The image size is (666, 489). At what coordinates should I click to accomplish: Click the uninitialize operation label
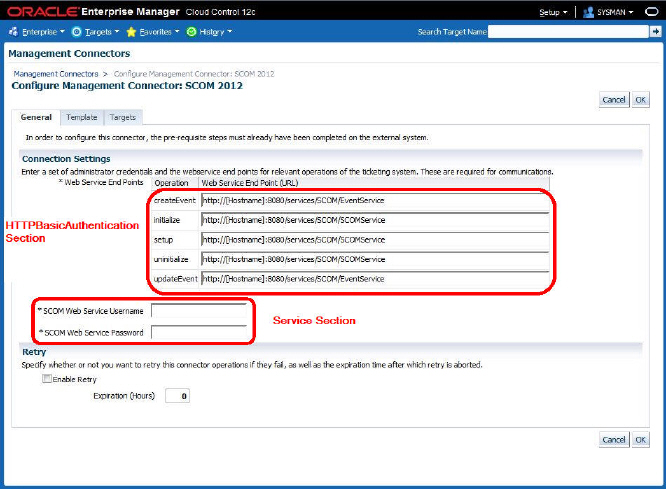pos(171,259)
